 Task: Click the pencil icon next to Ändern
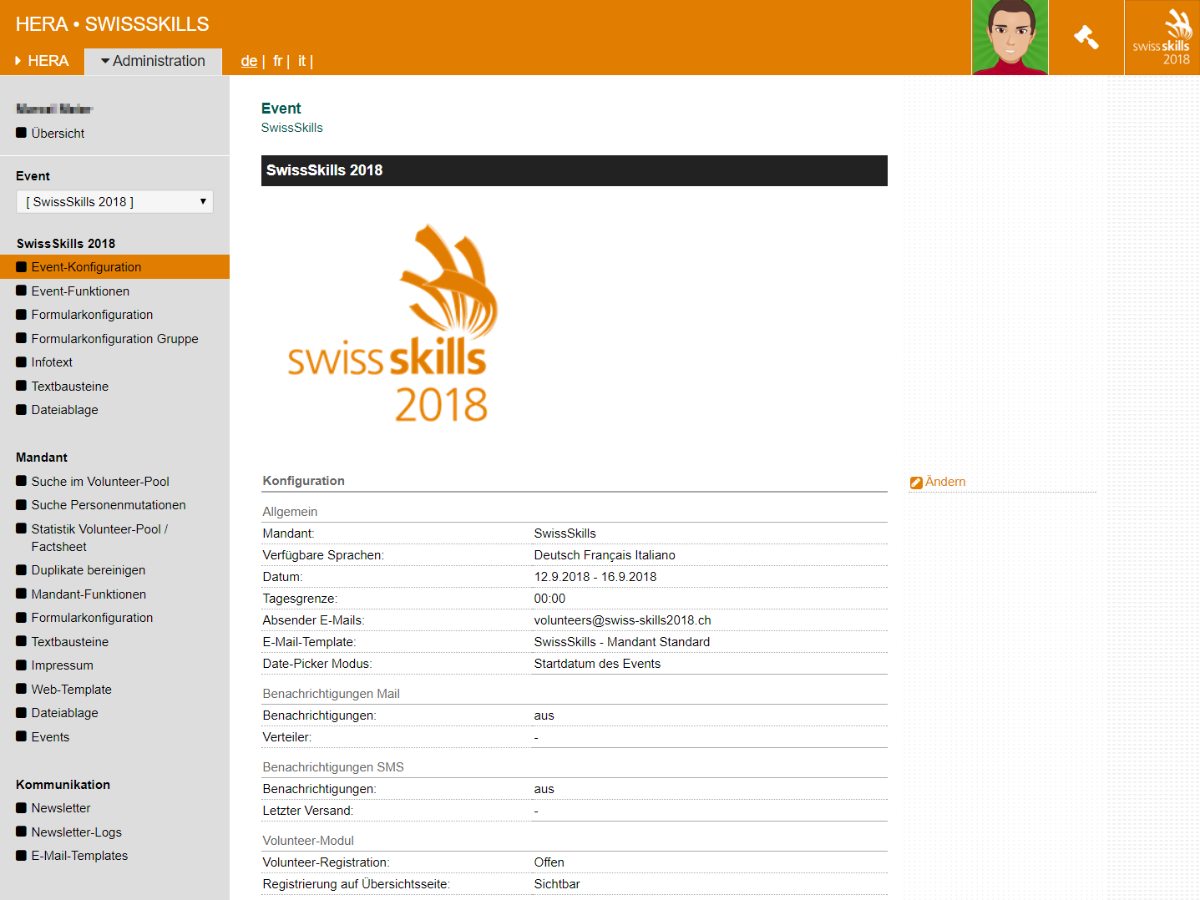tap(916, 483)
